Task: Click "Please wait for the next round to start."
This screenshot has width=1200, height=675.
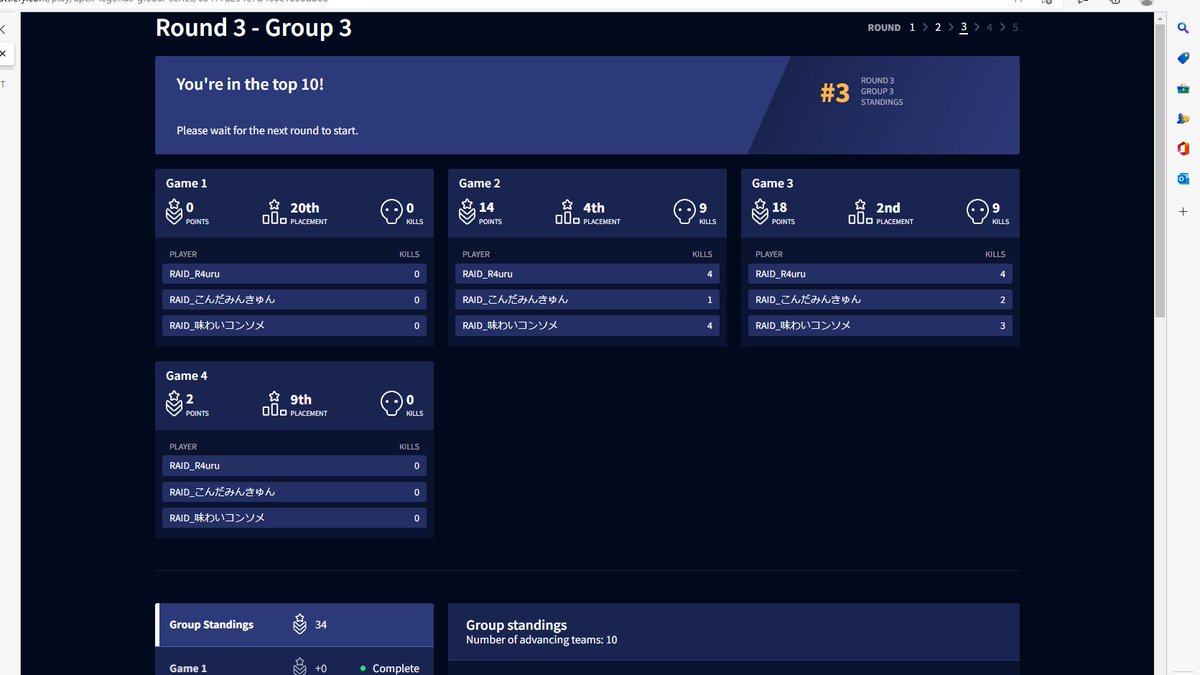Action: [267, 131]
